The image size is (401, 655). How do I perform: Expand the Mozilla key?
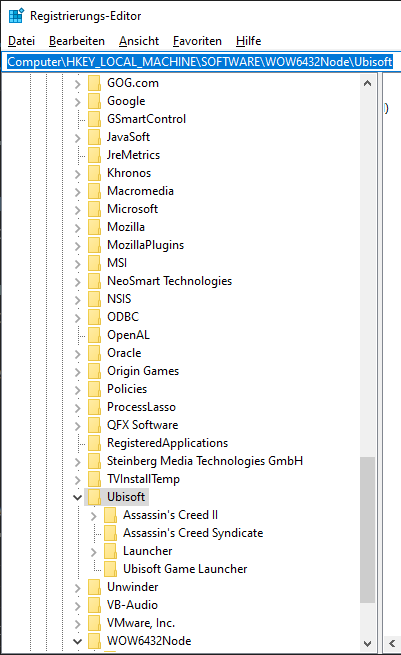click(78, 228)
